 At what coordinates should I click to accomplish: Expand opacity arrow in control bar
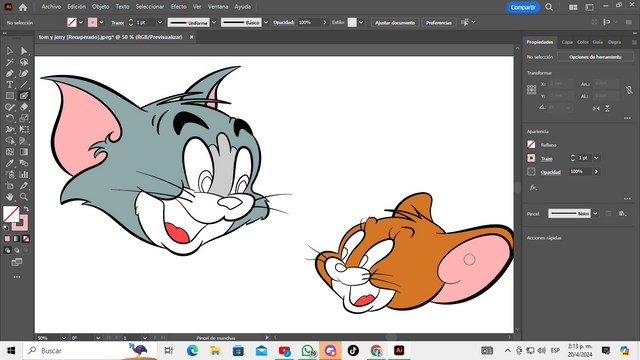[325, 22]
